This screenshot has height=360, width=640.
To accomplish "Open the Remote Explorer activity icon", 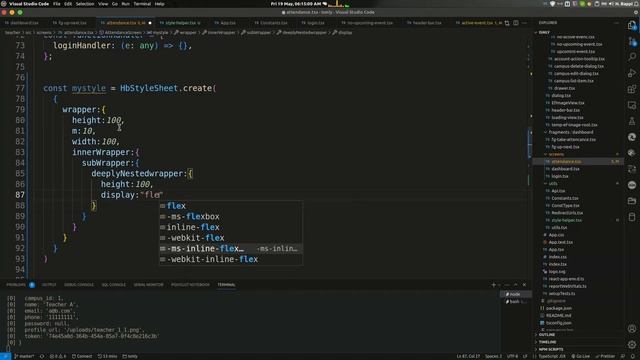I will [x=632, y=105].
